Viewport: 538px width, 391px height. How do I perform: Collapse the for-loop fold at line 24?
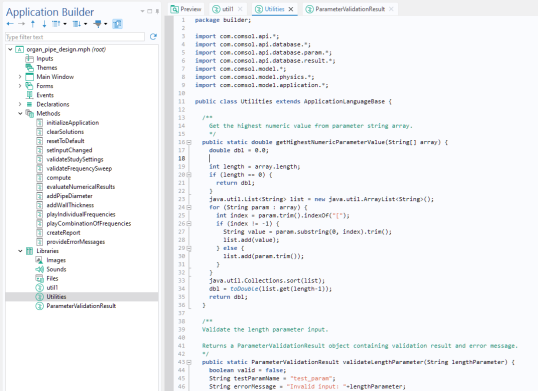tap(189, 208)
